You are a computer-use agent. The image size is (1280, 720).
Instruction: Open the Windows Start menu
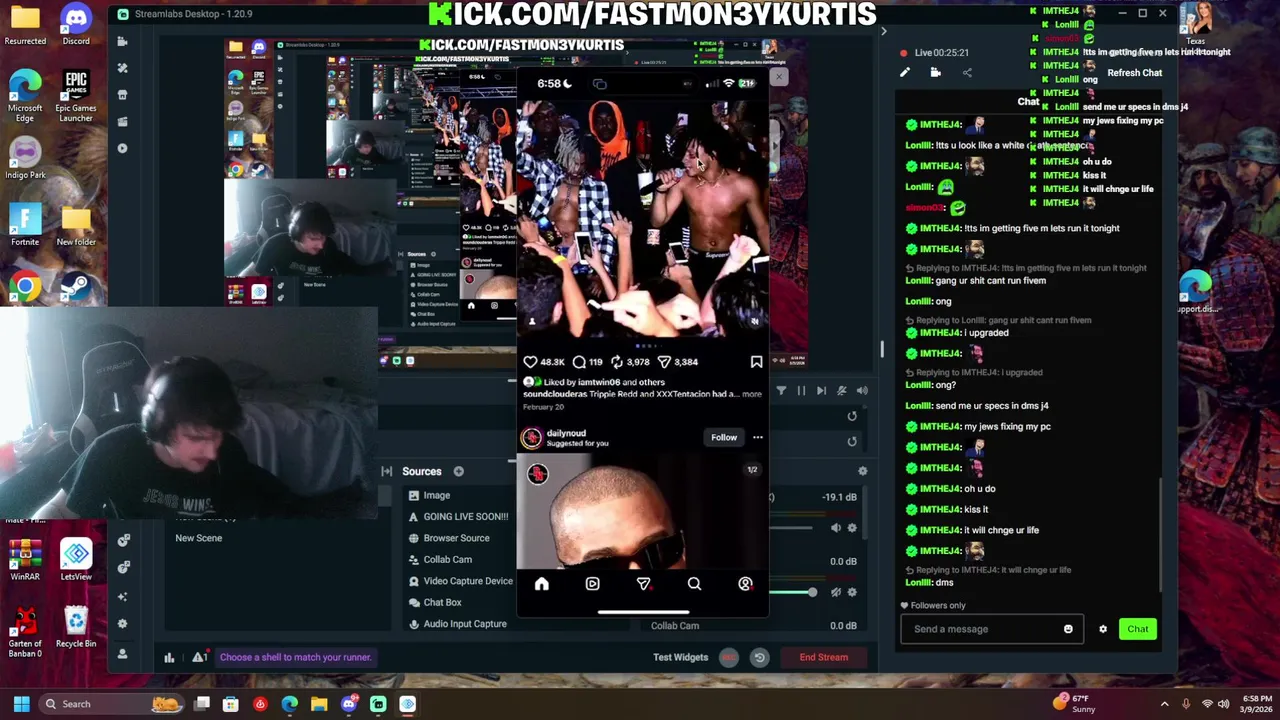[21, 704]
